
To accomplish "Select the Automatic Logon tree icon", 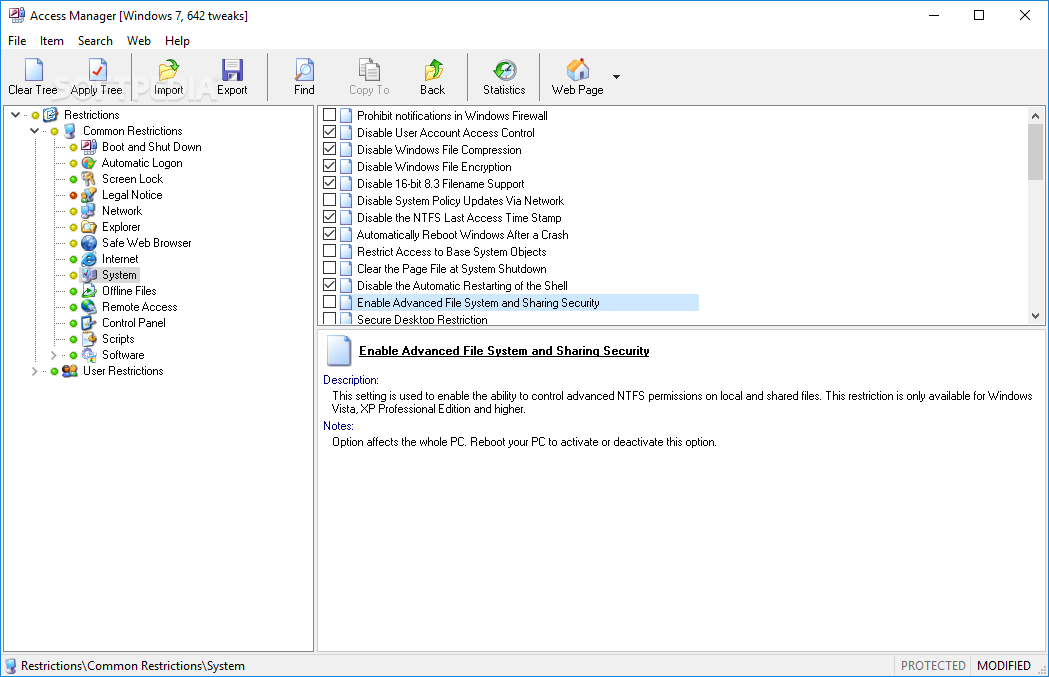I will (89, 163).
